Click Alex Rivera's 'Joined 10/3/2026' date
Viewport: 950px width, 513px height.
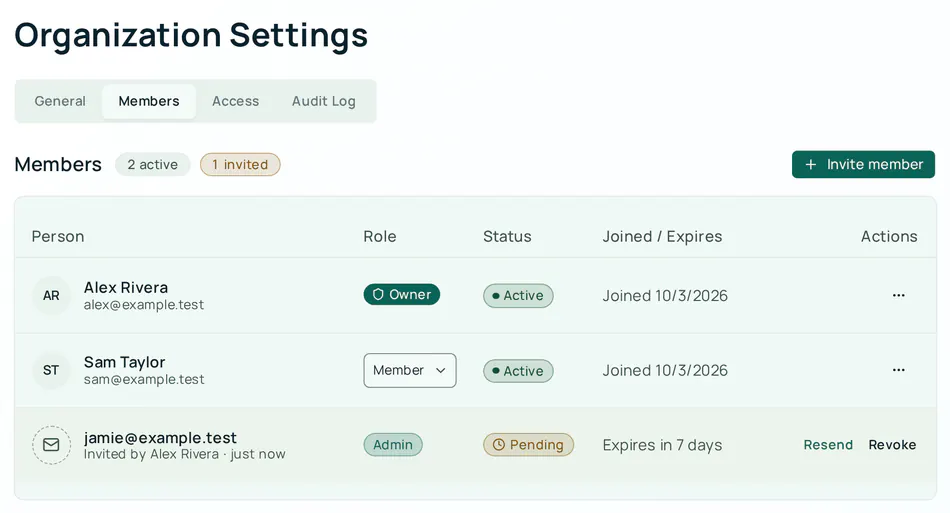click(x=665, y=296)
